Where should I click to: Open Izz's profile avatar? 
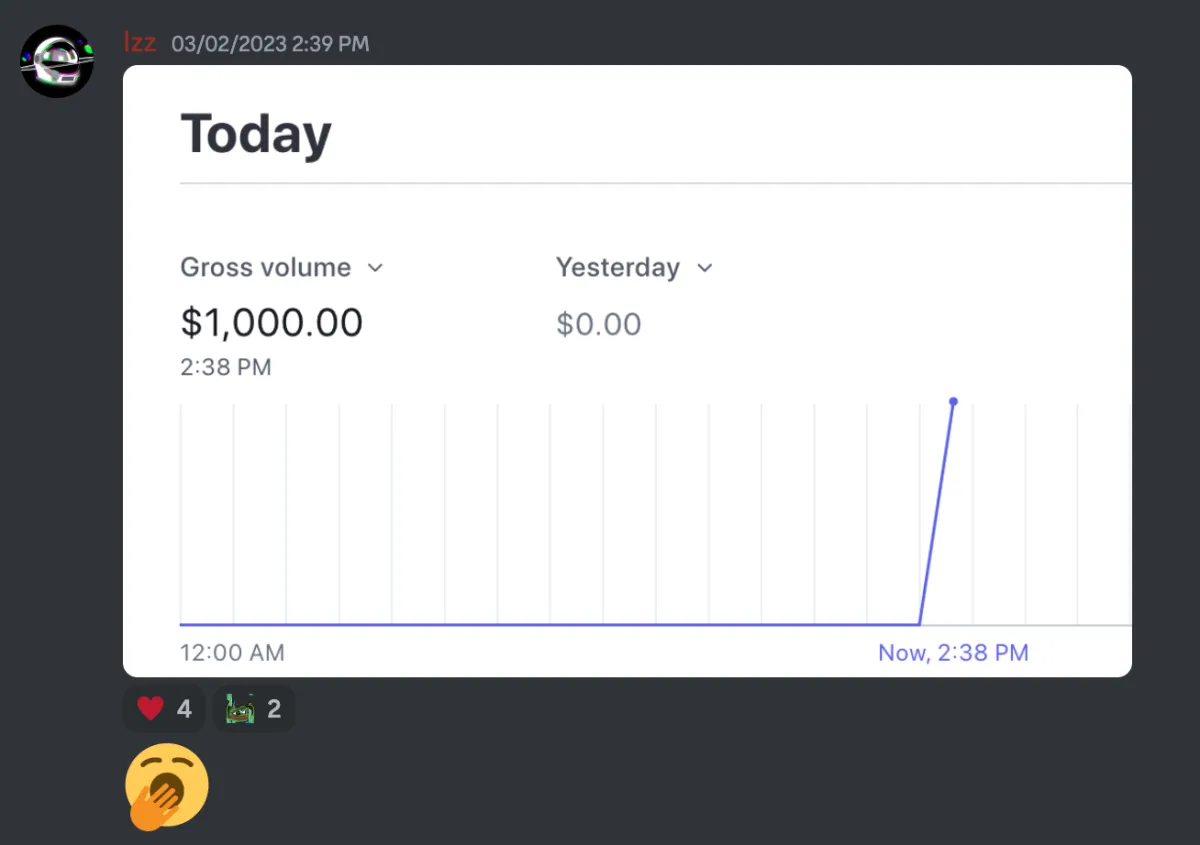[57, 61]
